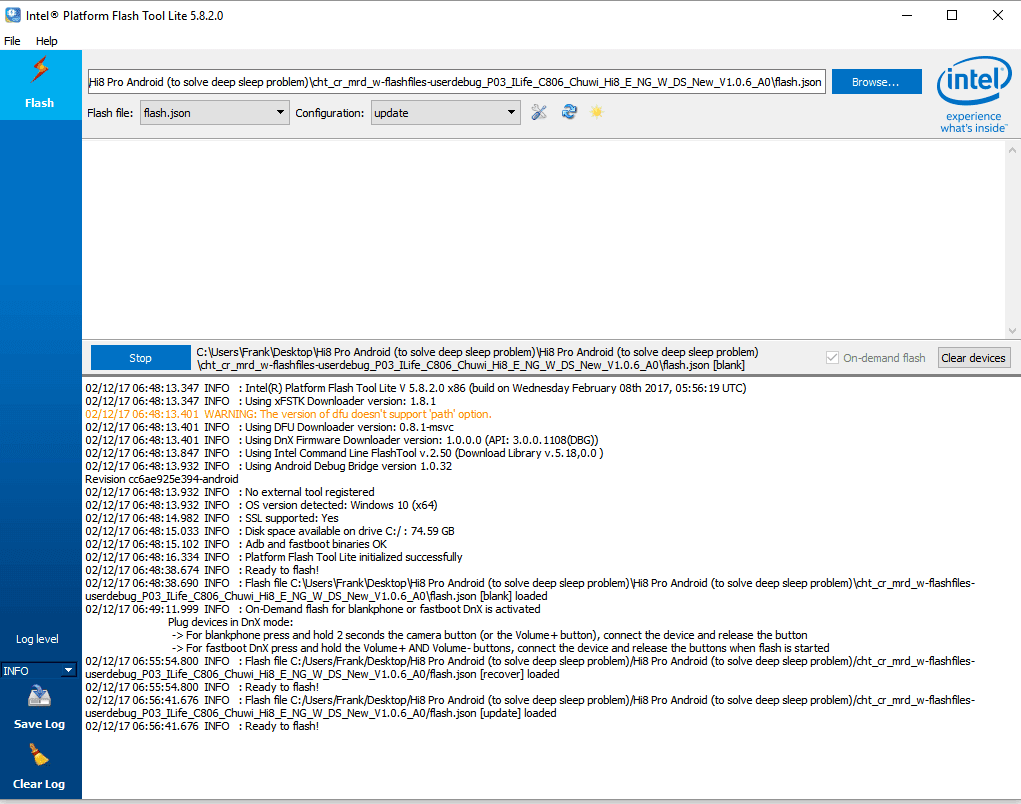This screenshot has width=1021, height=804.
Task: Click the "Plug devices in DnX mode:" line
Action: coord(231,622)
